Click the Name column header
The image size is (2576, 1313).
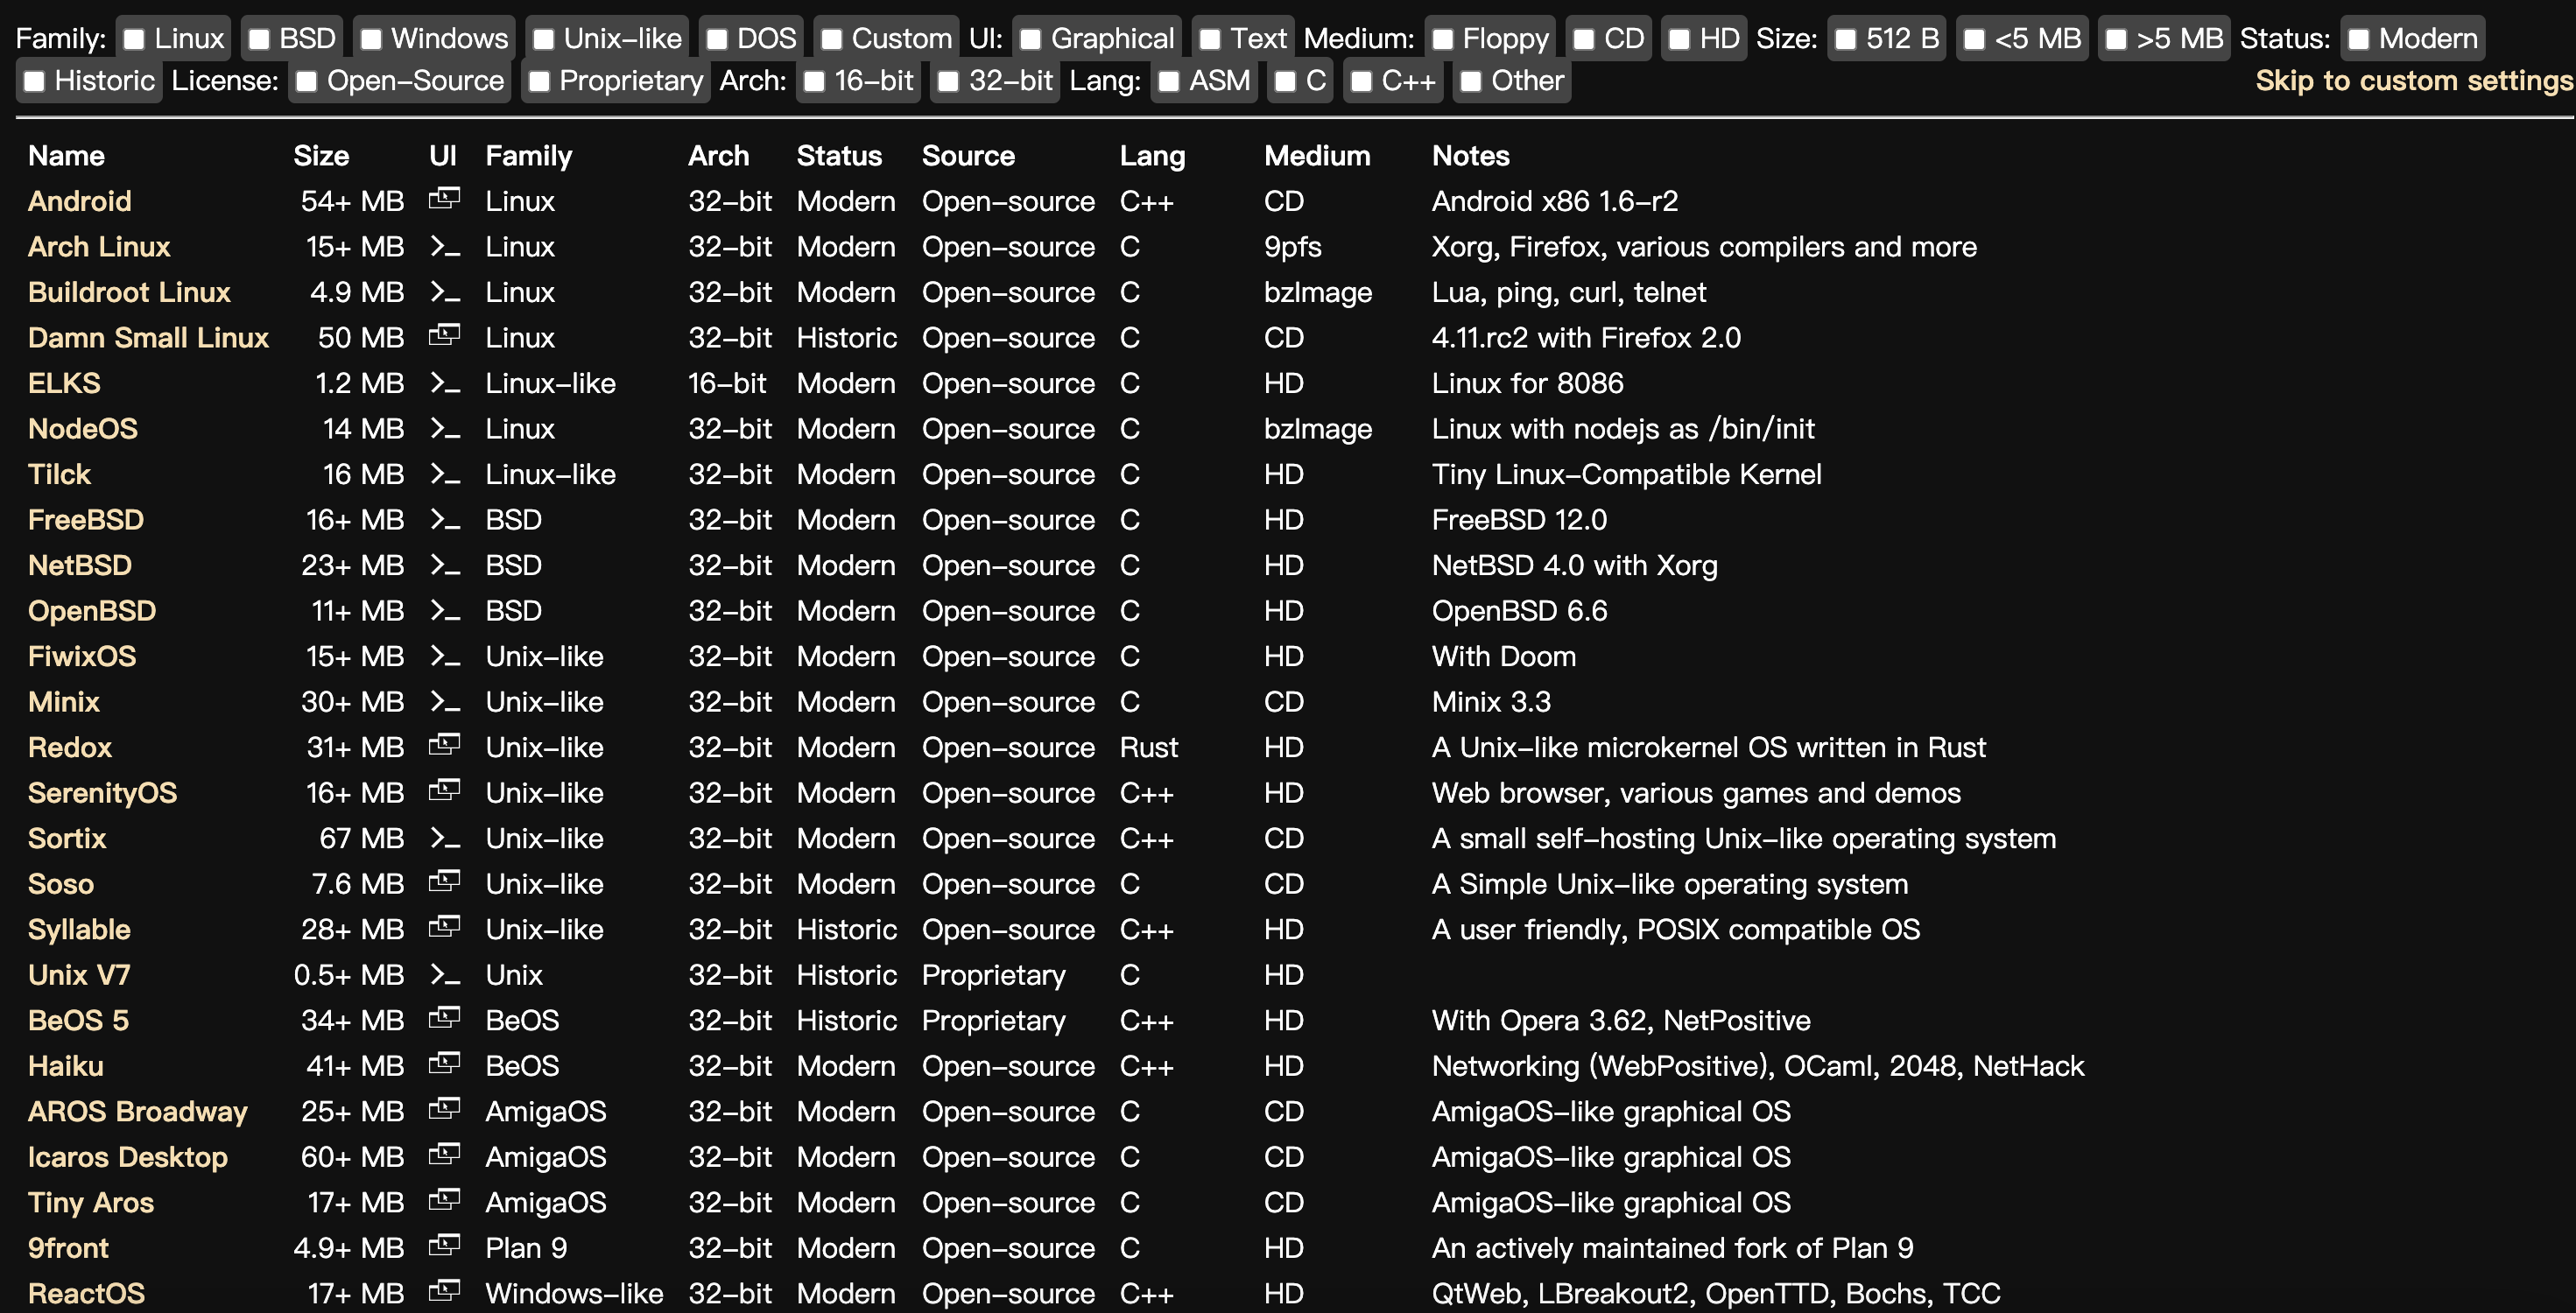coord(66,156)
